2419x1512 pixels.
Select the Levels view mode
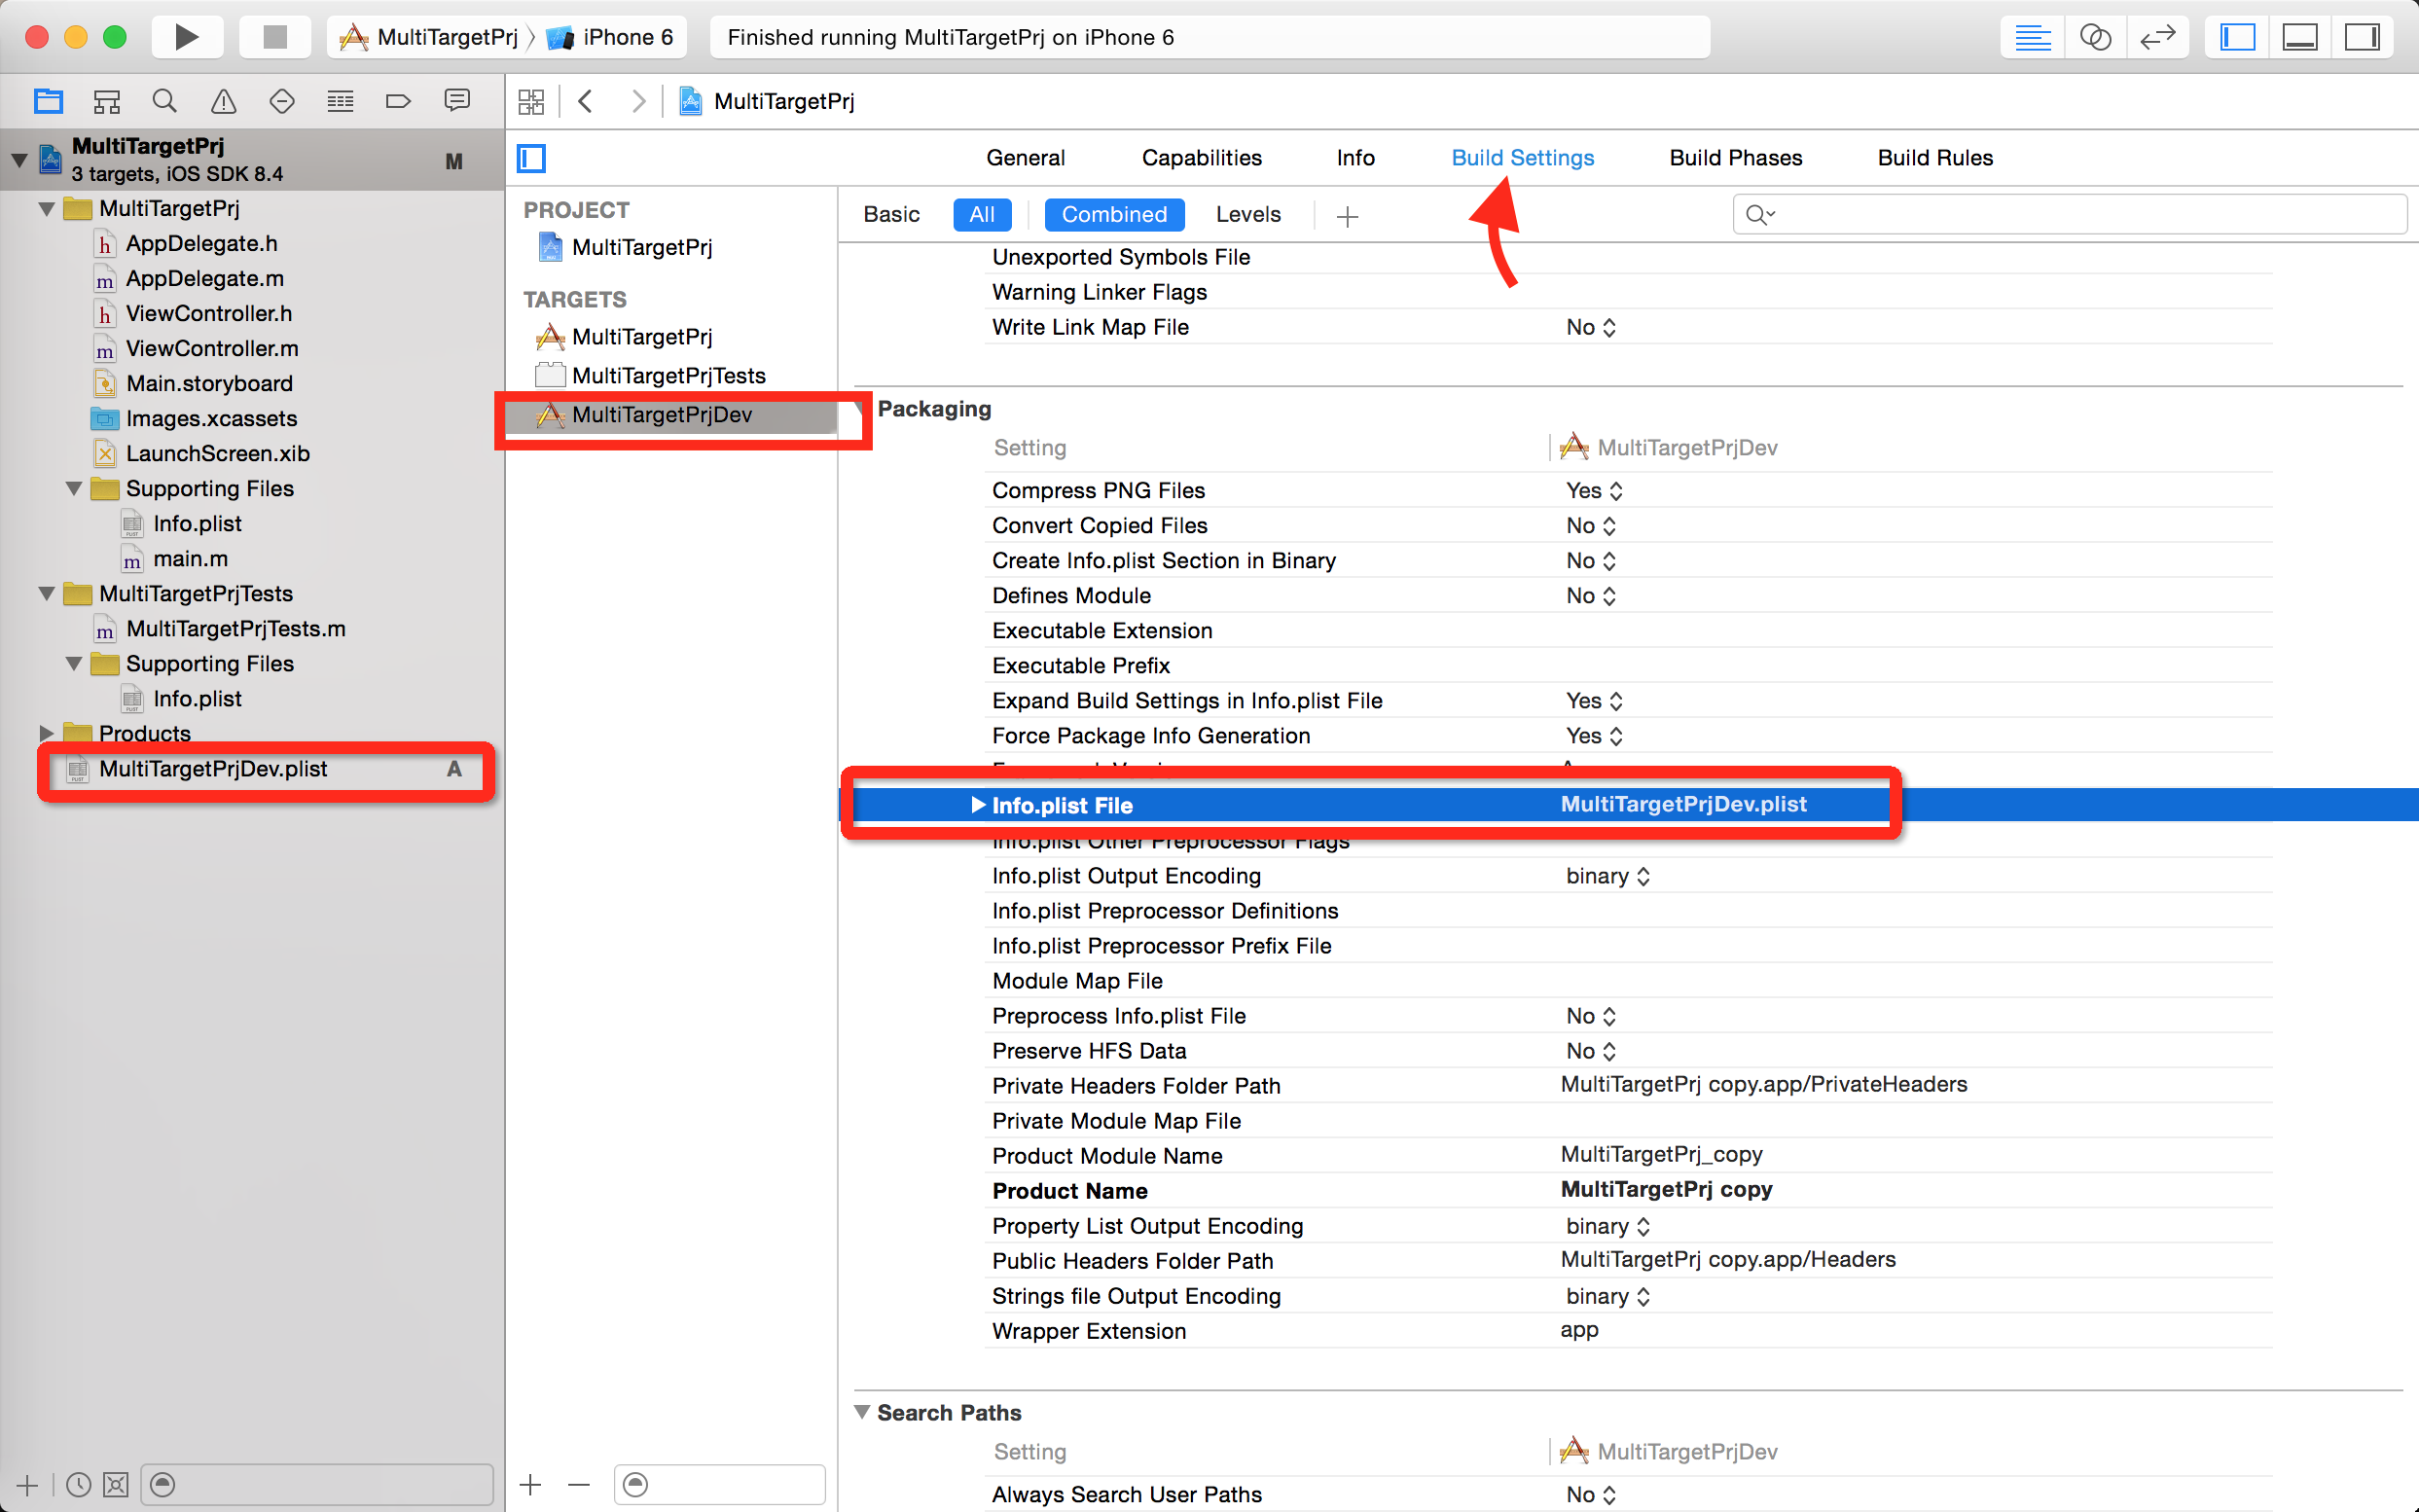pos(1248,214)
